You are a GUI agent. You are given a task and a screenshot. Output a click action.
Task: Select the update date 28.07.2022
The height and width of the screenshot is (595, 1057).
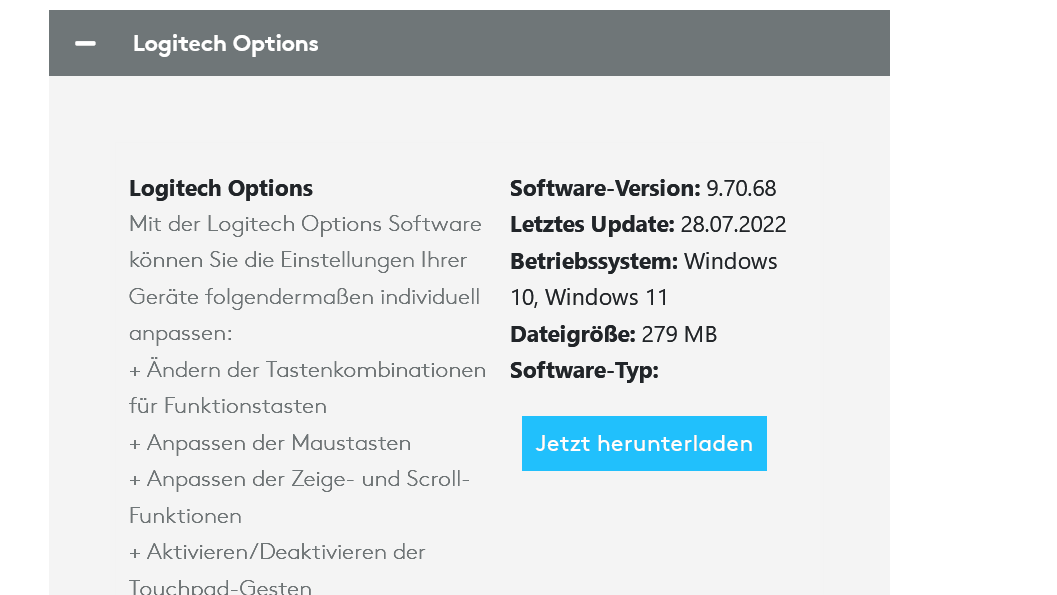pos(733,224)
